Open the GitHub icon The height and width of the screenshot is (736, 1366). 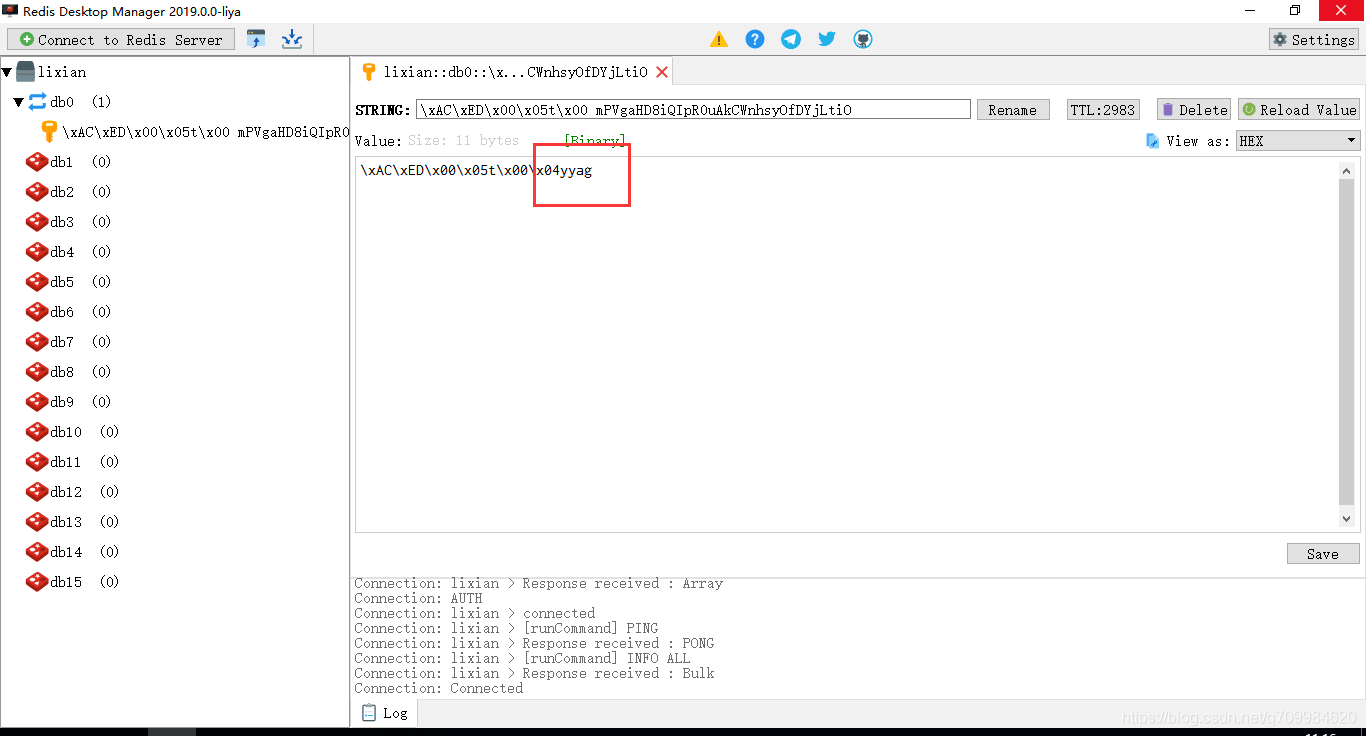(863, 39)
